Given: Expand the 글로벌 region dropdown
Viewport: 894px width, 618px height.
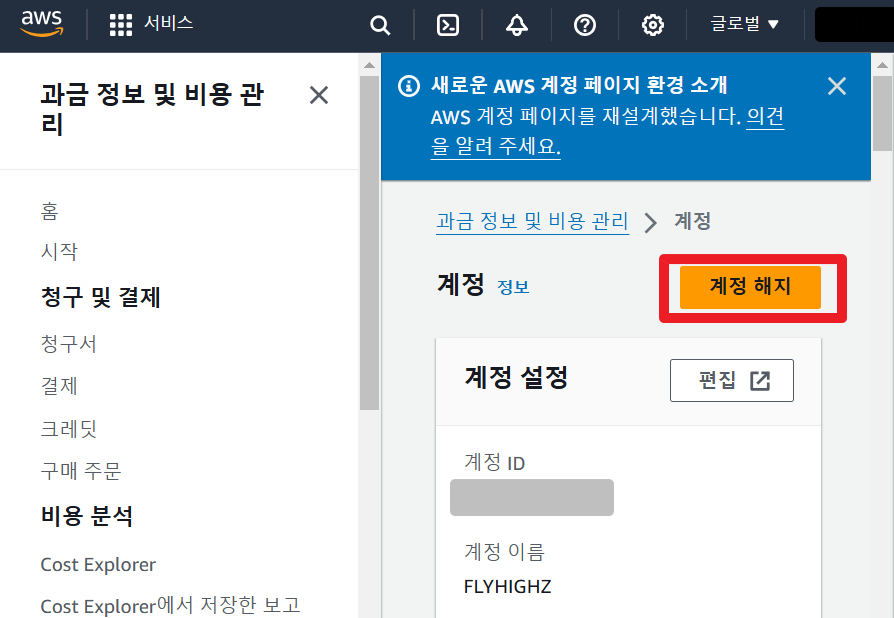Looking at the screenshot, I should (745, 25).
